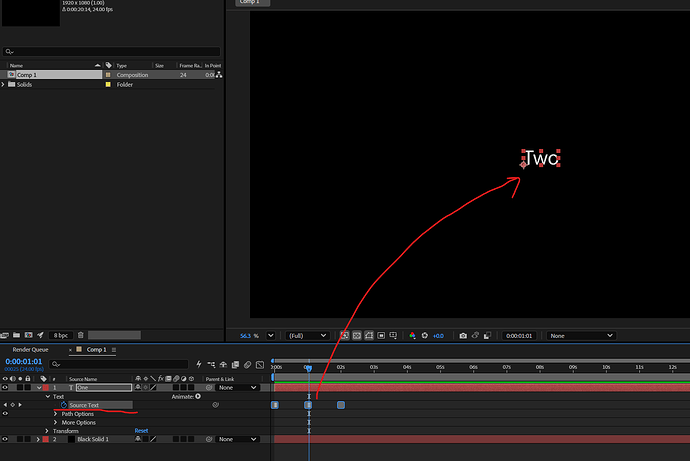Viewport: 690px width, 461px height.
Task: Select the third Source Text keyframe
Action: point(341,405)
